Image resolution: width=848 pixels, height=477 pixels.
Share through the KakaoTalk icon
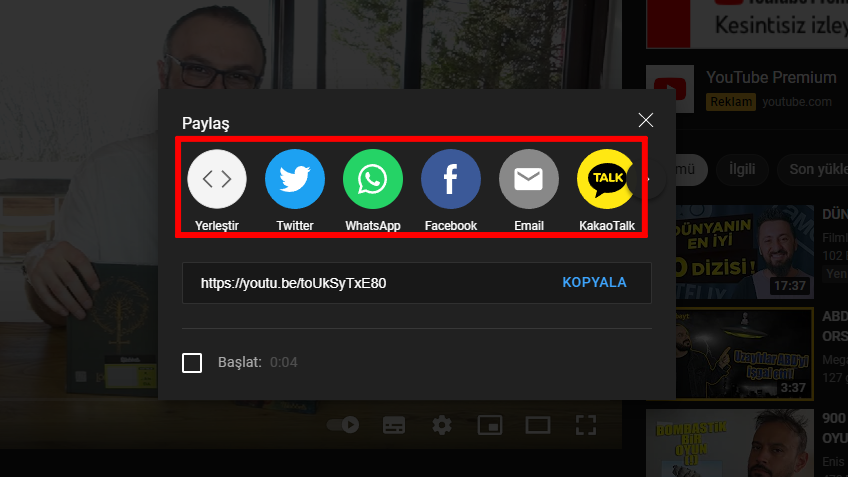coord(606,179)
